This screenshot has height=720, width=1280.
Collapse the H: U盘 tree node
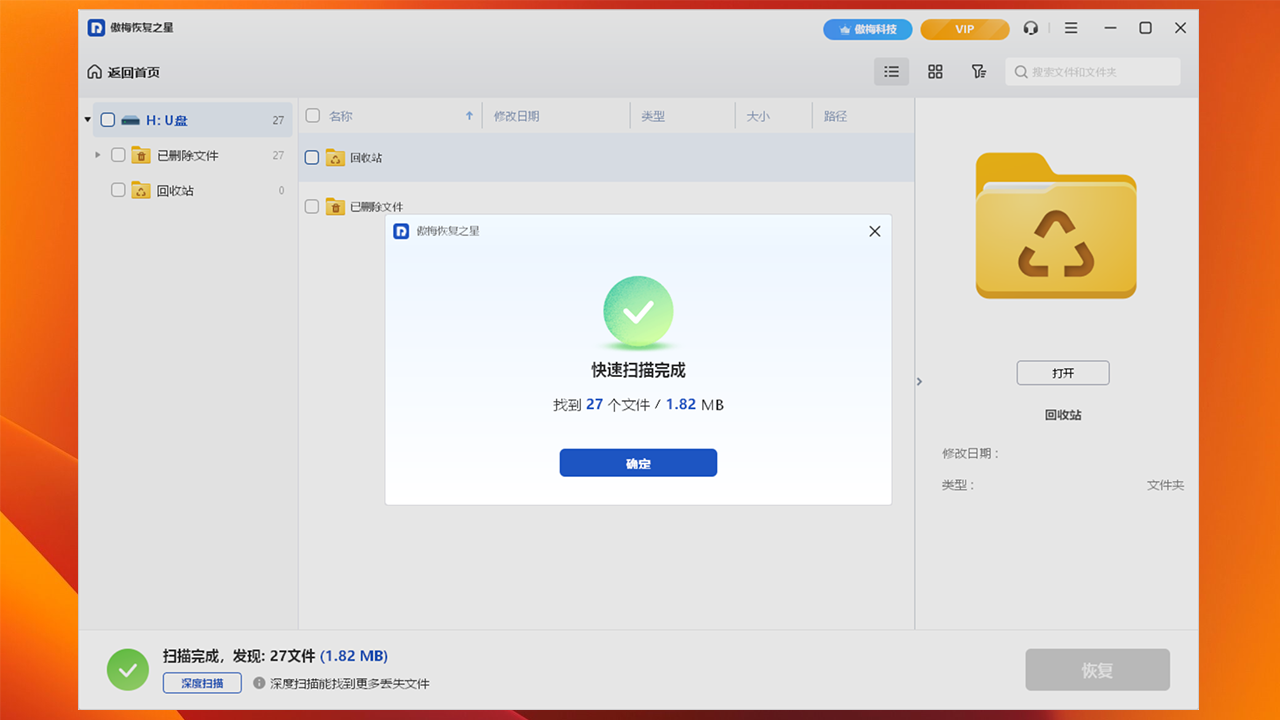(x=88, y=119)
